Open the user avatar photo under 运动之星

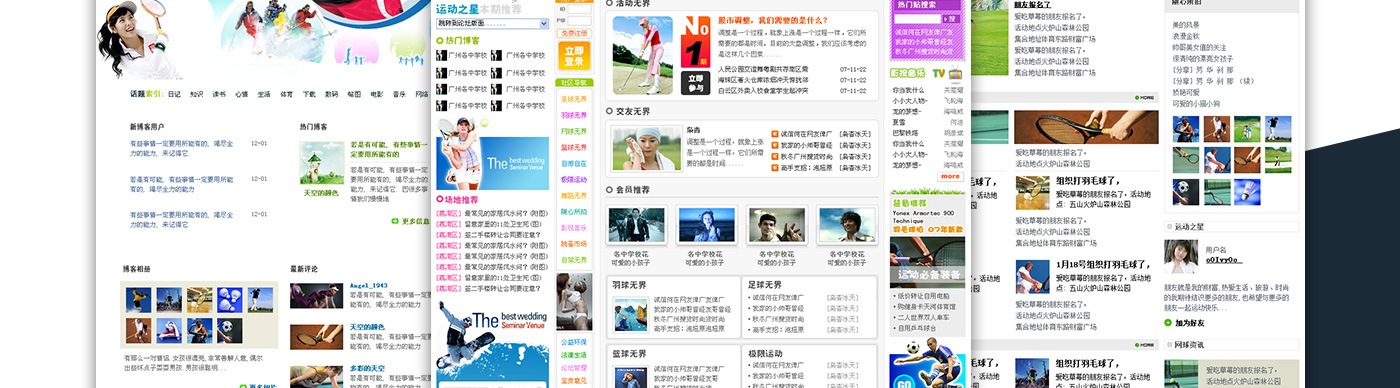1181,256
